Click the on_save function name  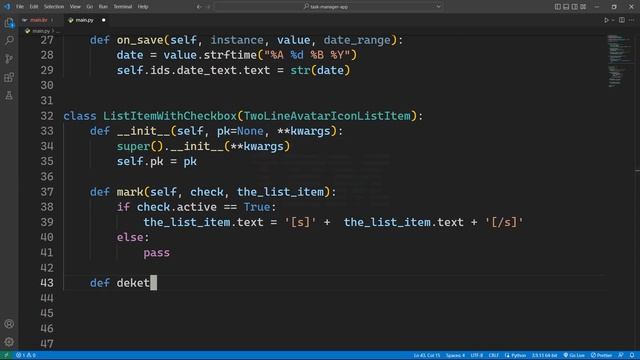[x=140, y=40]
